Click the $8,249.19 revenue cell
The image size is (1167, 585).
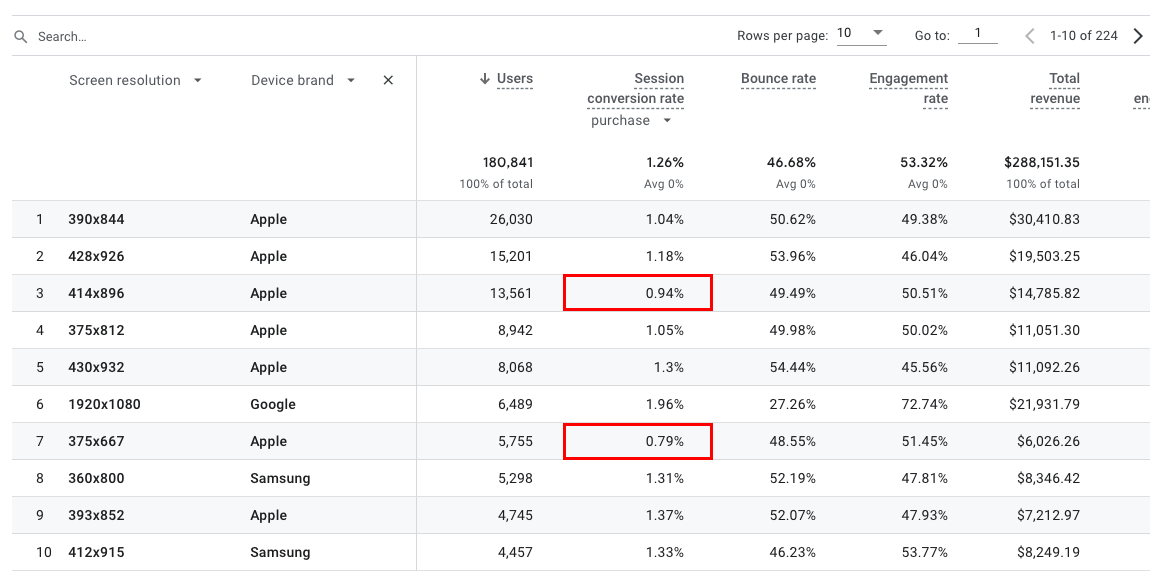[x=1048, y=552]
